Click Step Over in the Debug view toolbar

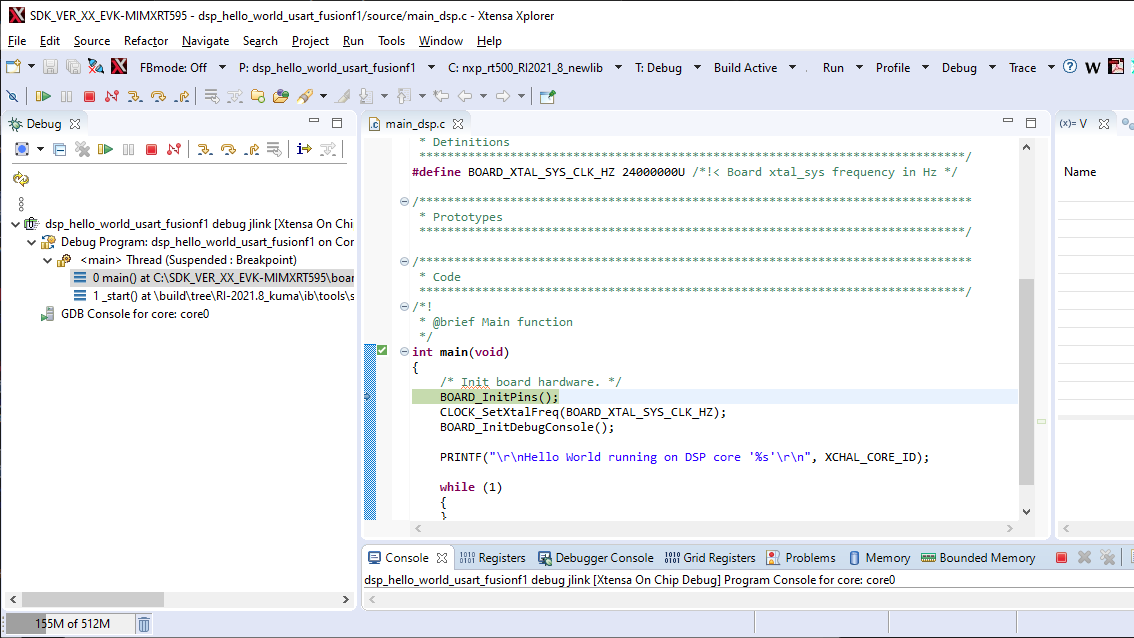pyautogui.click(x=228, y=149)
